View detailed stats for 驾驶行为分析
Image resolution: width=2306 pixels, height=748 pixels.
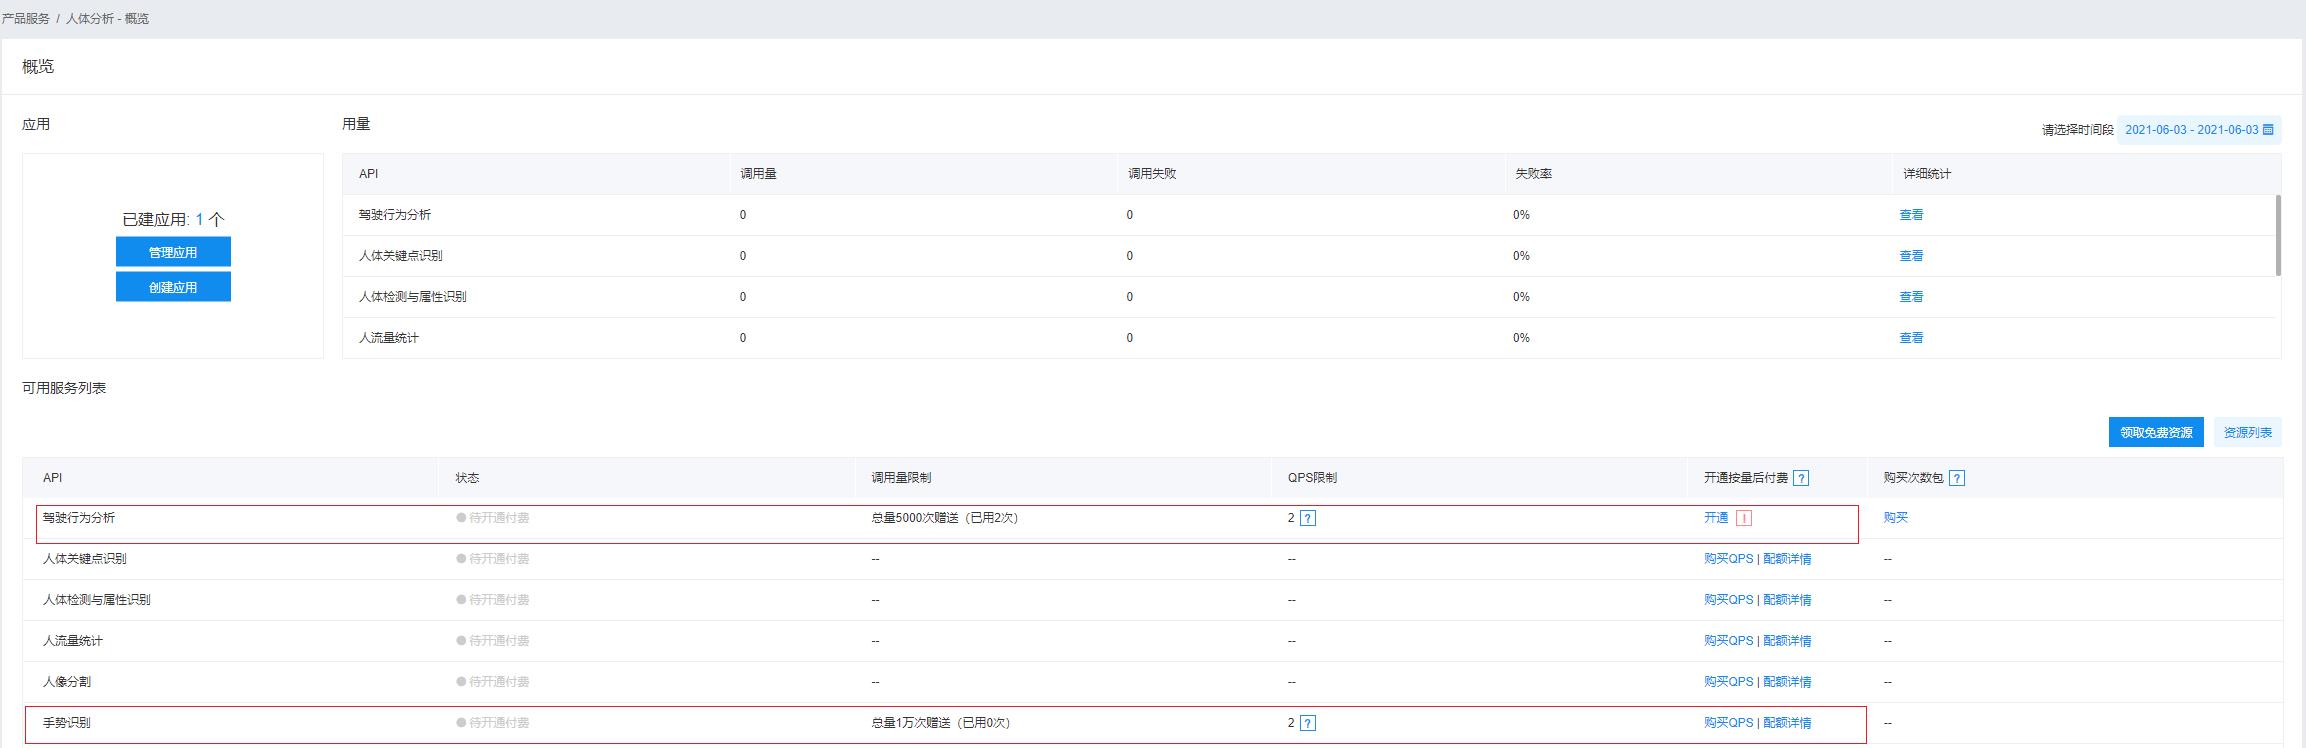pos(1911,215)
